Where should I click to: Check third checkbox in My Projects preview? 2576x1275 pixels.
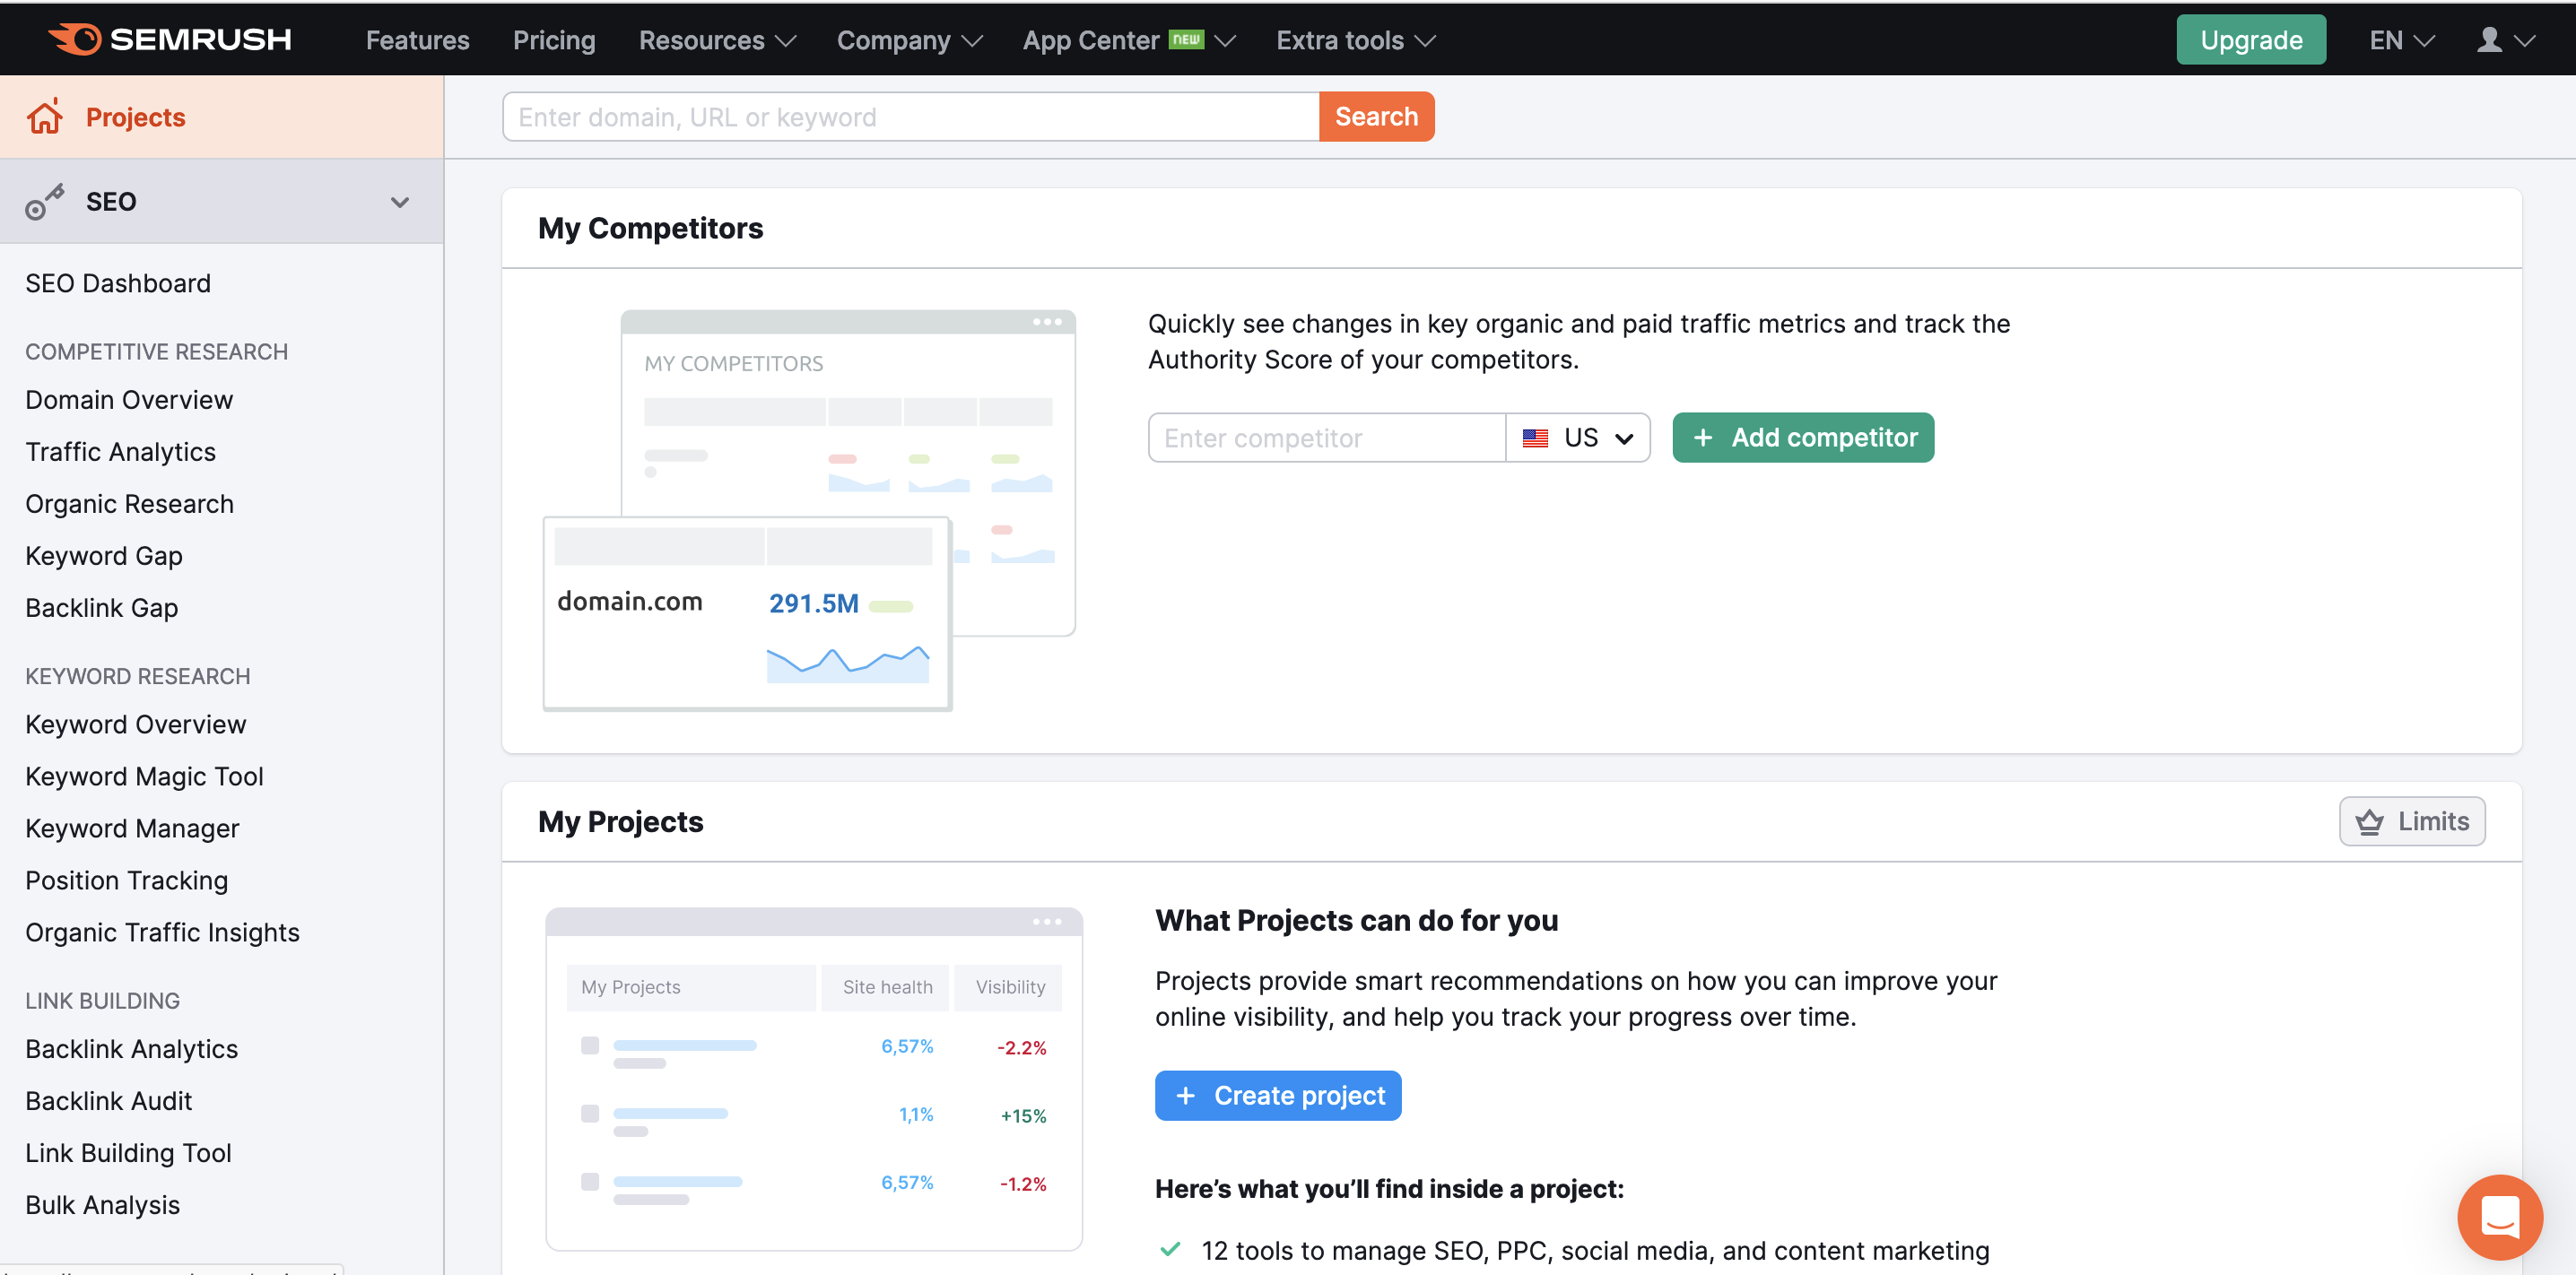[x=590, y=1181]
